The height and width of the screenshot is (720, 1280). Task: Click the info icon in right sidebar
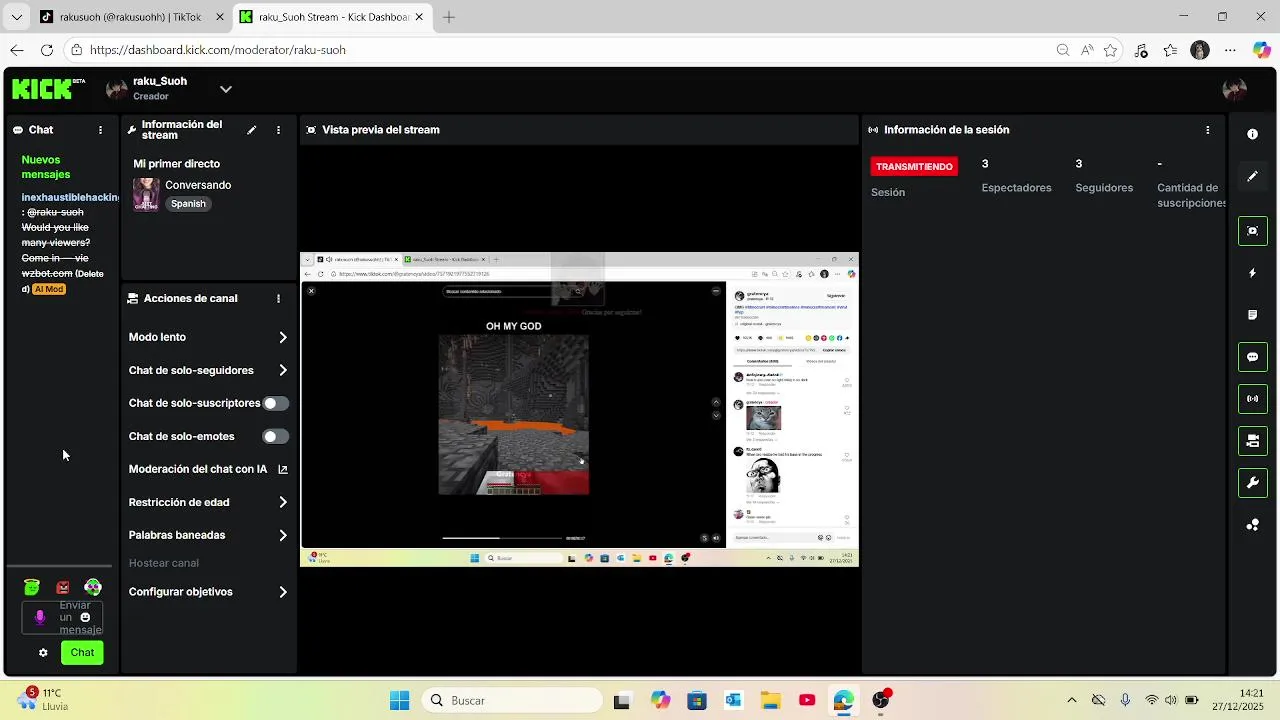click(1253, 134)
